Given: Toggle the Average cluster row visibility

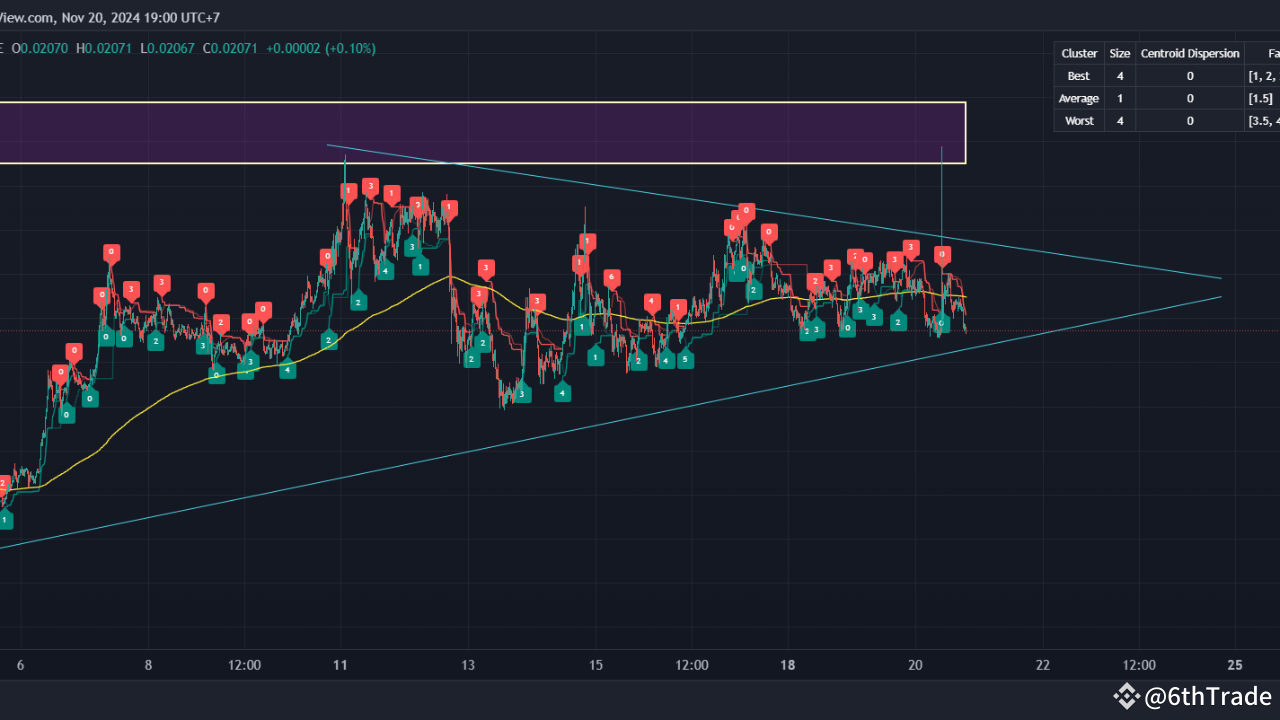Looking at the screenshot, I should click(1078, 97).
